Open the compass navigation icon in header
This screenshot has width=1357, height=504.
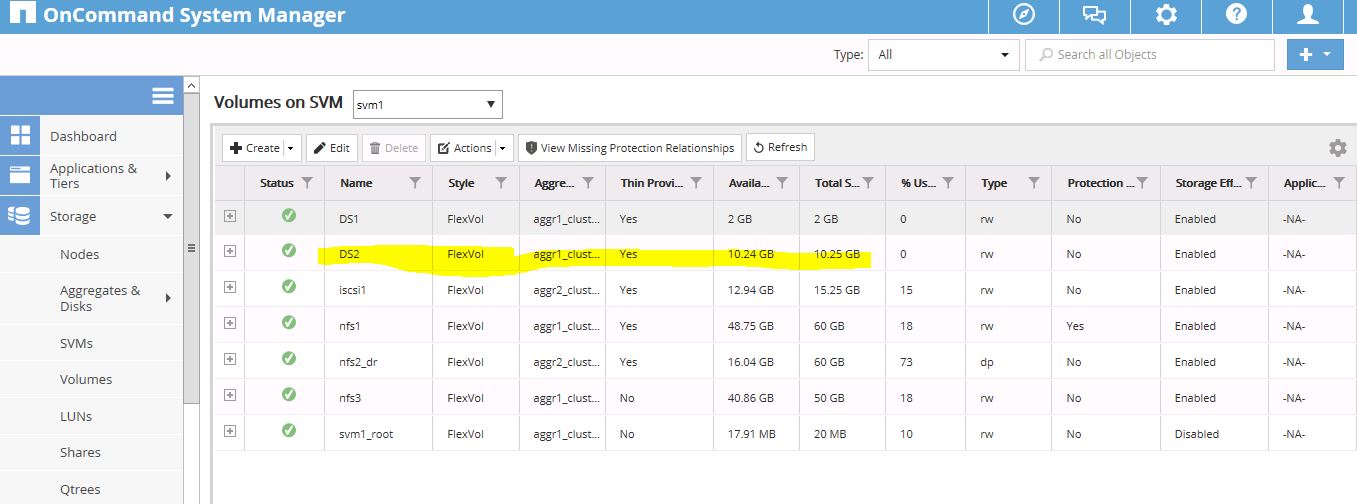(1023, 16)
